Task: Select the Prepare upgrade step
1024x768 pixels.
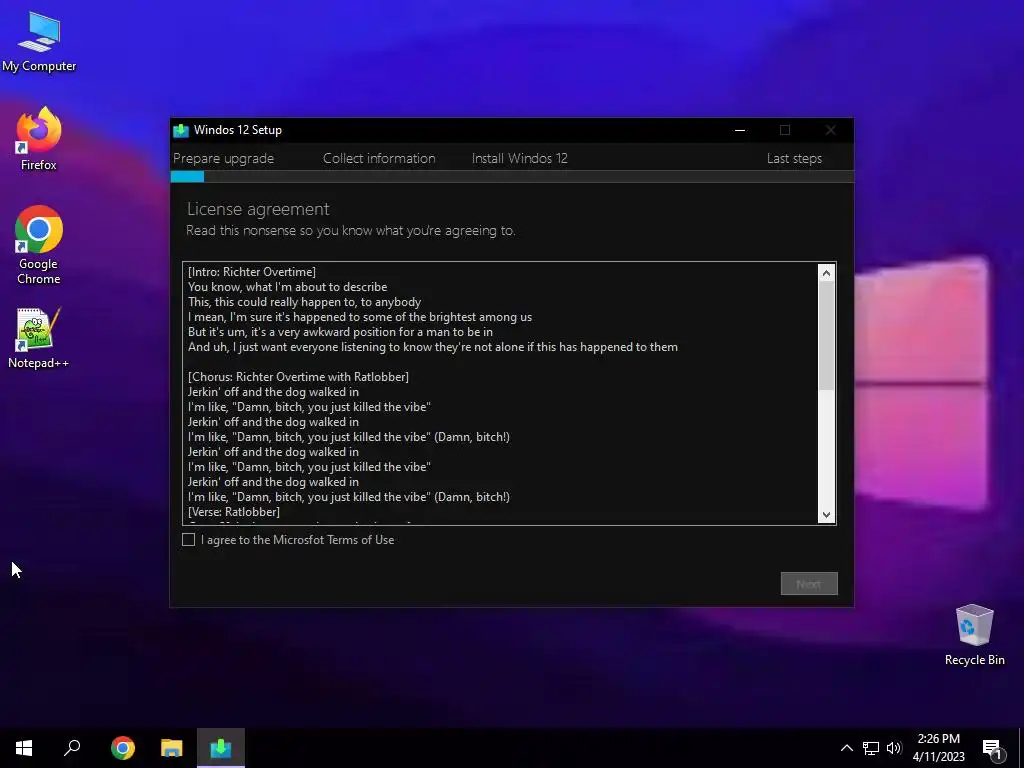Action: (x=223, y=159)
